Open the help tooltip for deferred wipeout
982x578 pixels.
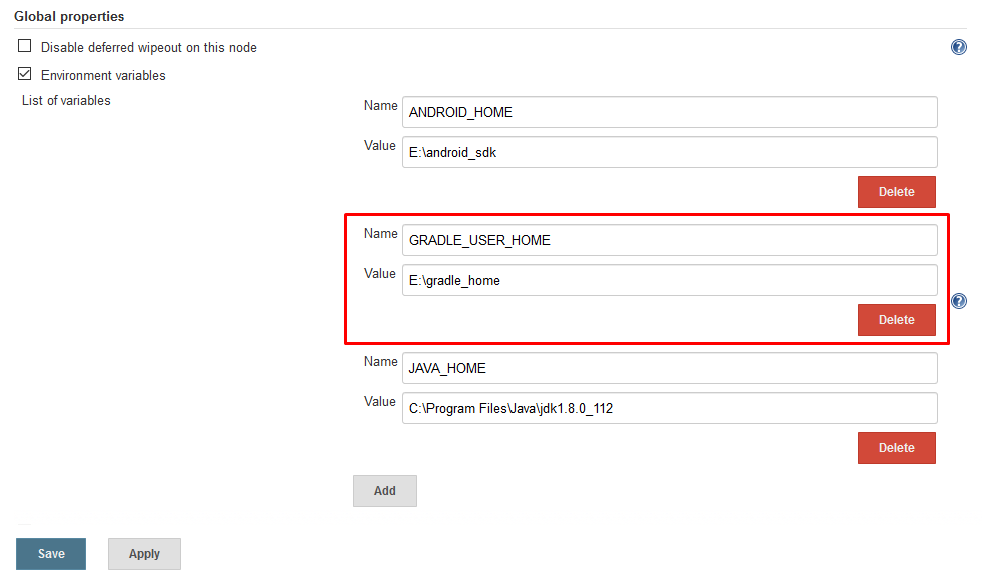tap(958, 46)
